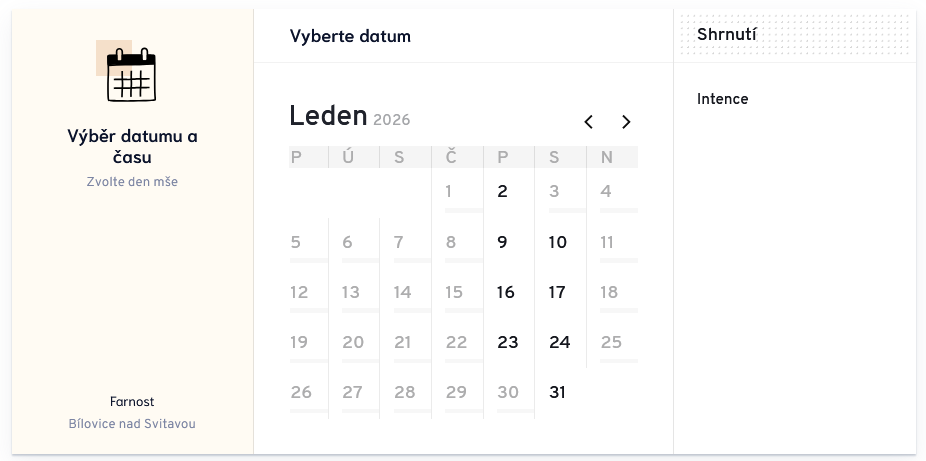Click the Leden month heading
Screen dimensions: 926x461
coord(328,116)
